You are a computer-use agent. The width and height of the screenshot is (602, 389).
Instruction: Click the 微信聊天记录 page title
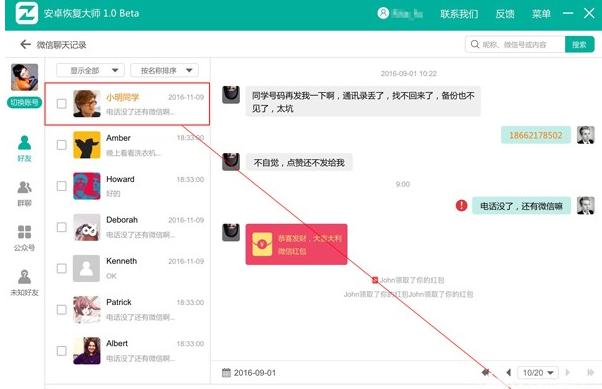tap(61, 45)
